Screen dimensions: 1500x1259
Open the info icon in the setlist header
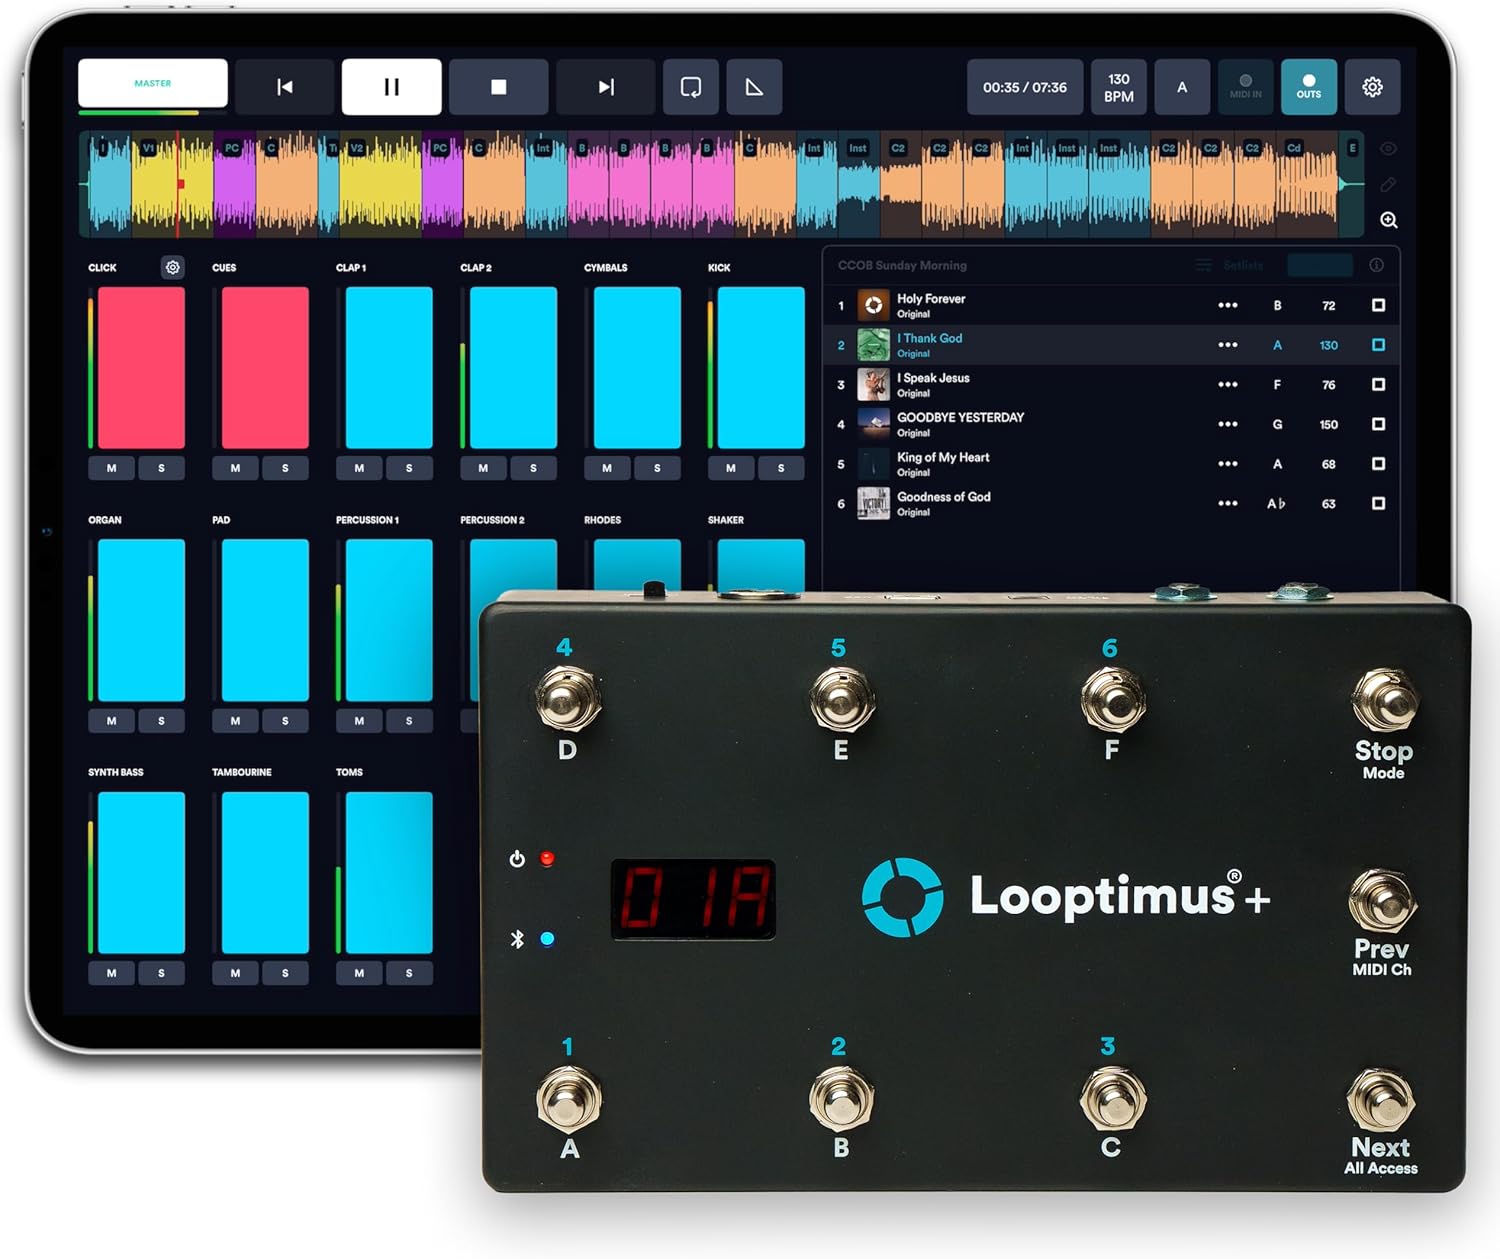pyautogui.click(x=1379, y=265)
